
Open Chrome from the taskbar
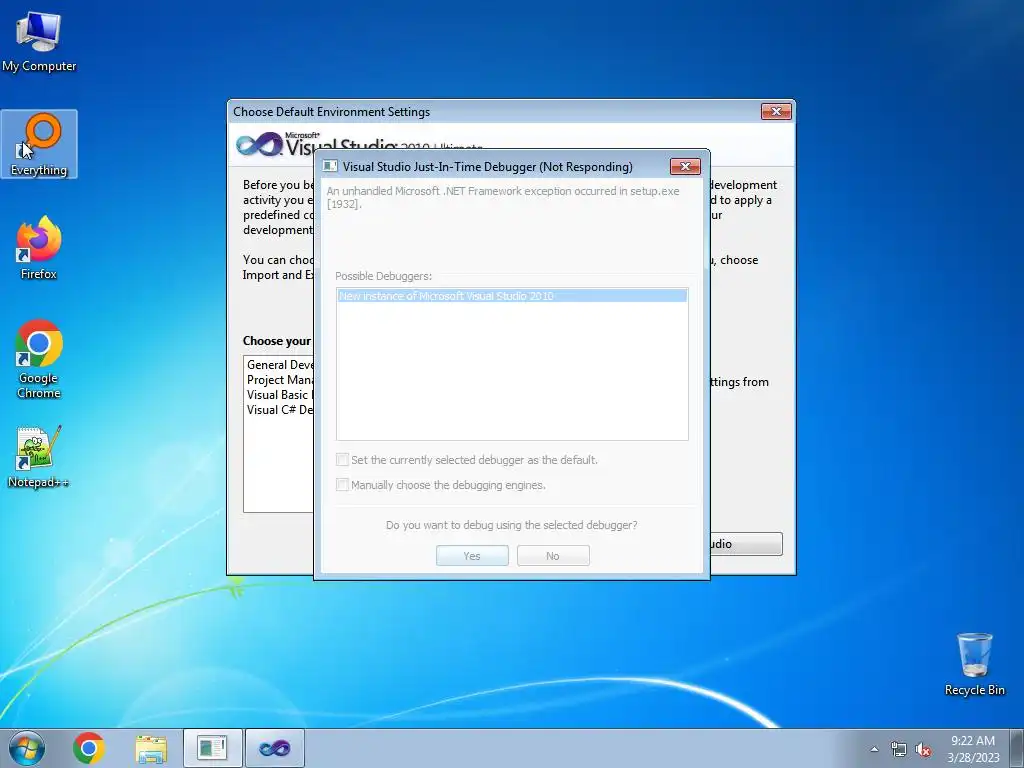pos(89,748)
